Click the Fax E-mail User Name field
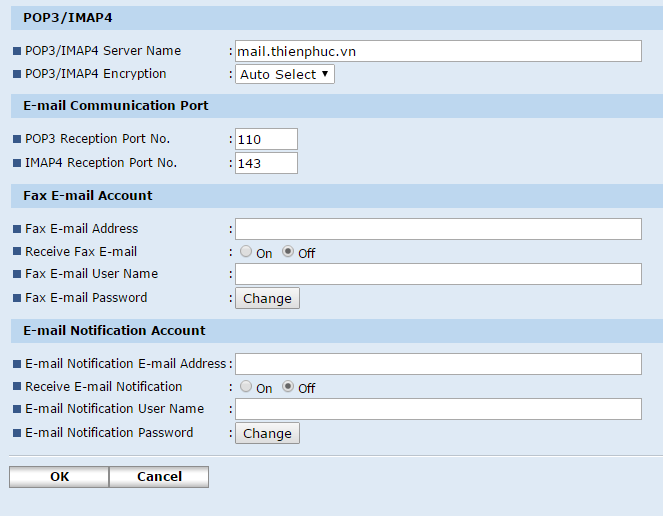Screen dimensions: 663x516 point(437,274)
